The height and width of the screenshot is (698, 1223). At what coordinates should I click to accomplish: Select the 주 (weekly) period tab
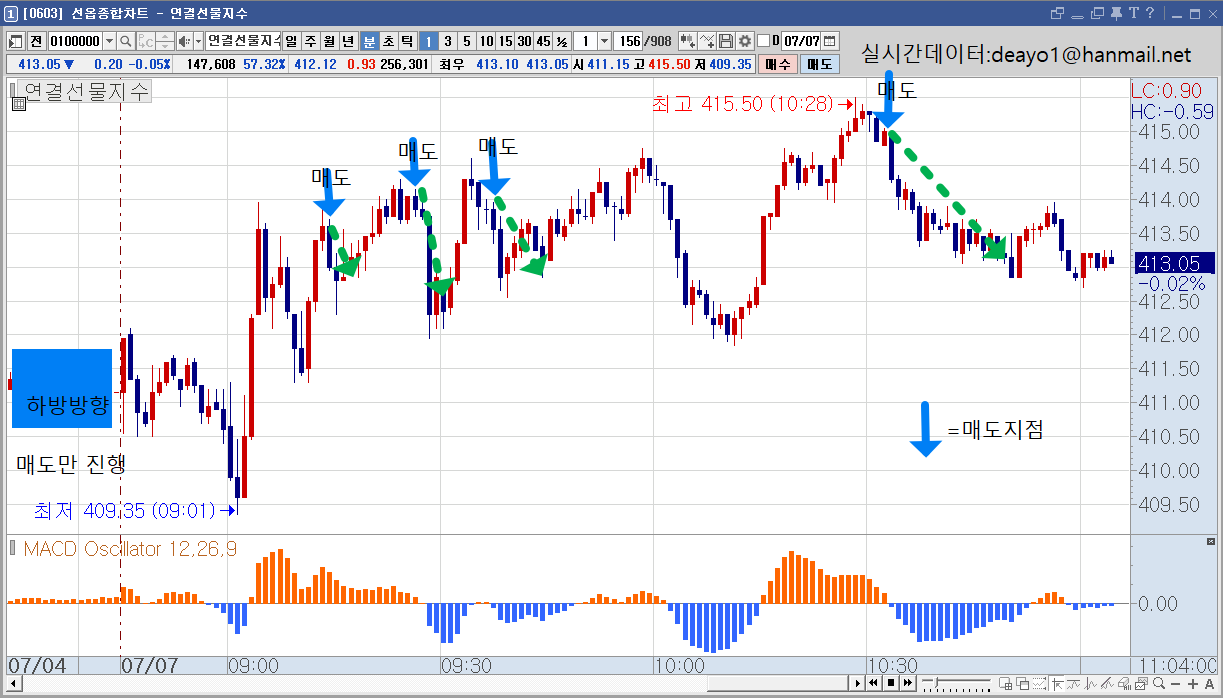click(310, 41)
